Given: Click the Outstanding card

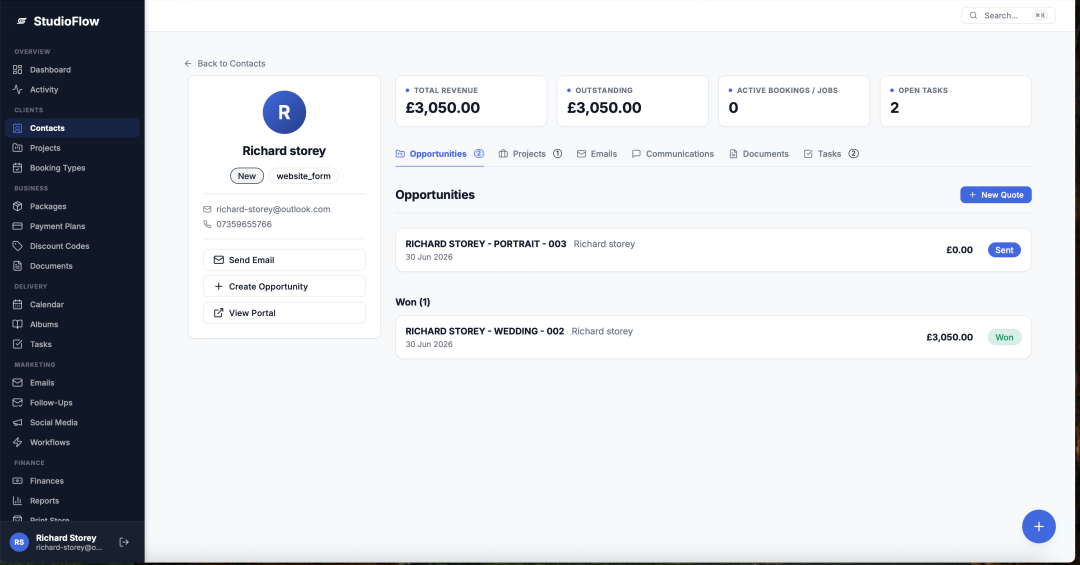Looking at the screenshot, I should pos(632,101).
